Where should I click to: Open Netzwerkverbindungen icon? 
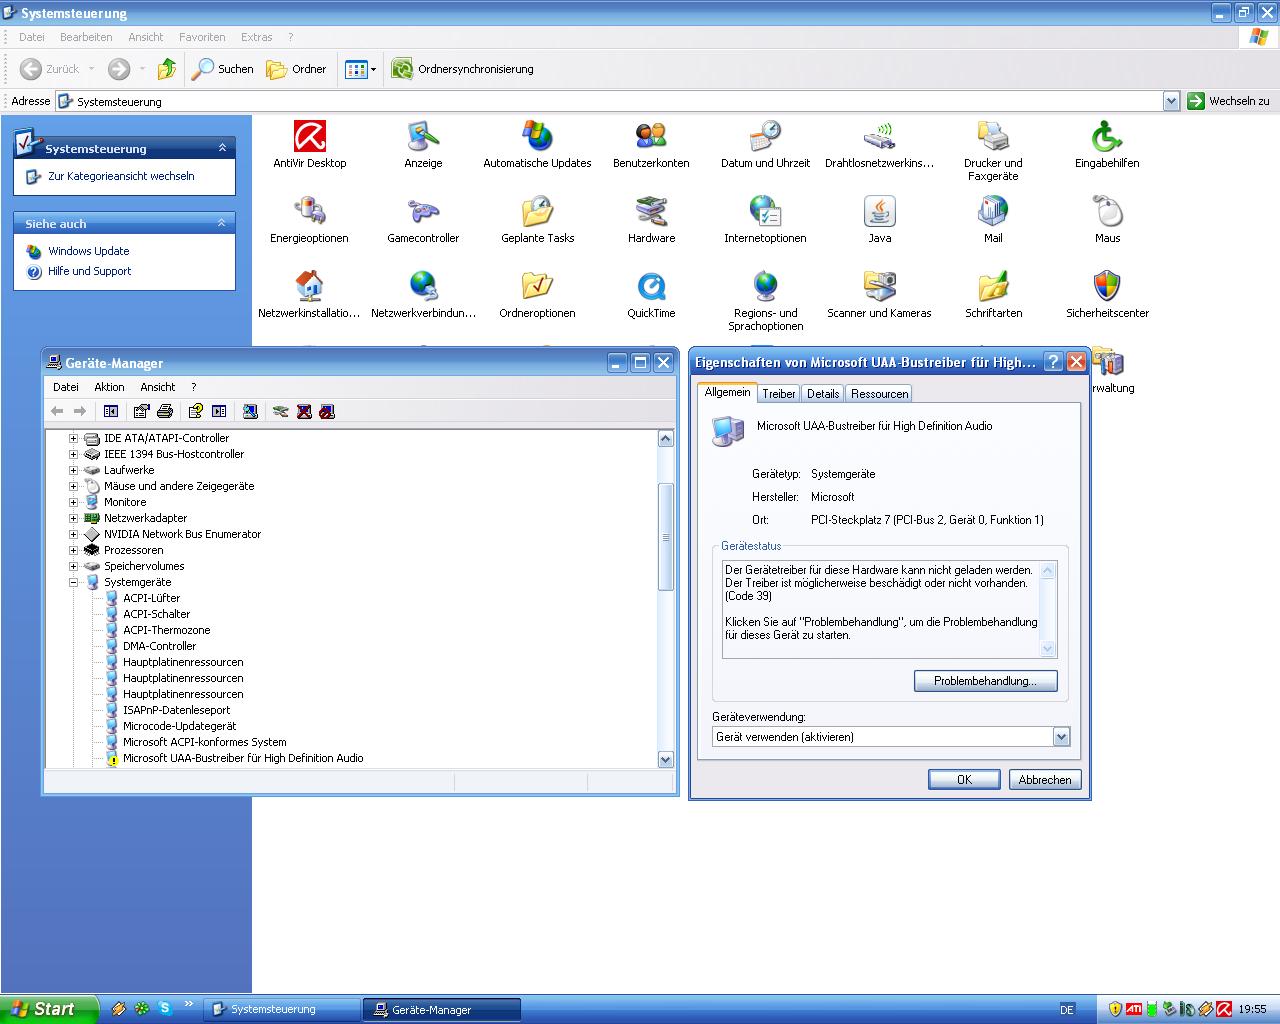pyautogui.click(x=423, y=294)
